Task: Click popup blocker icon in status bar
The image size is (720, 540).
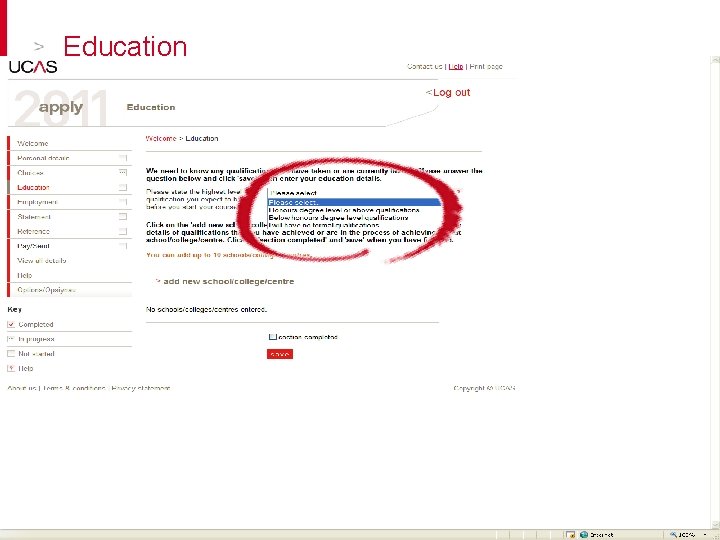Action: (x=570, y=534)
